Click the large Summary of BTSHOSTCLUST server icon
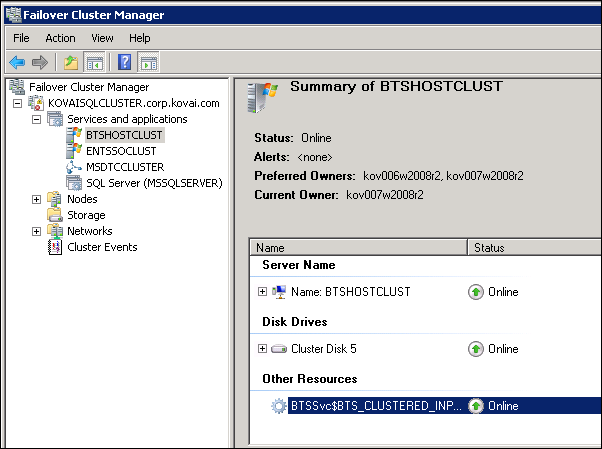The height and width of the screenshot is (449, 602). coord(263,97)
